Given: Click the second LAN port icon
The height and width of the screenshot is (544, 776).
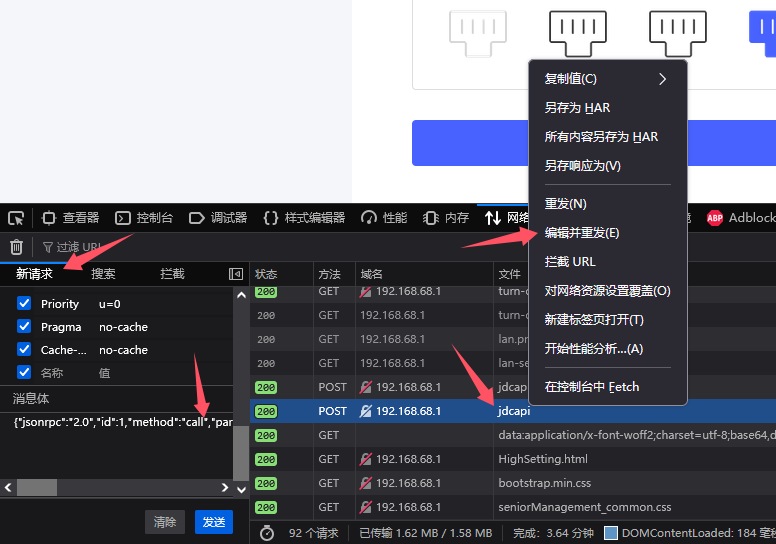Looking at the screenshot, I should tap(578, 33).
